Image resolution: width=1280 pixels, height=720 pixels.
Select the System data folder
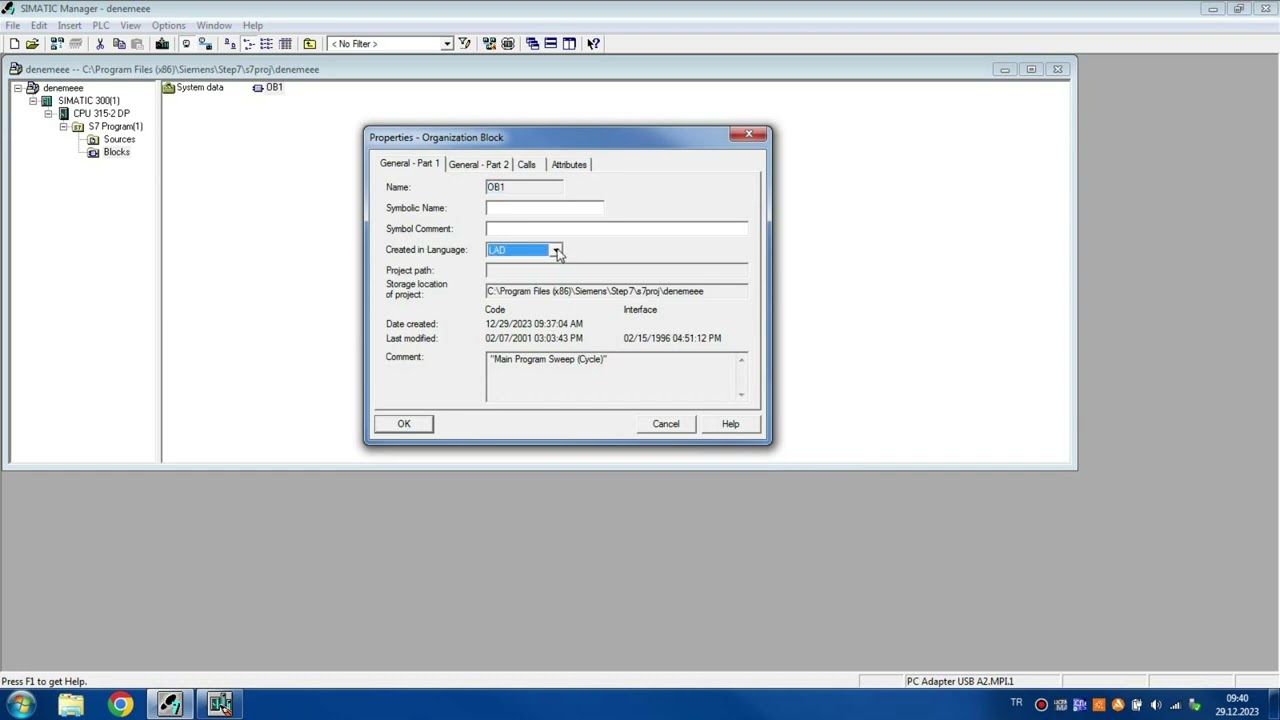pyautogui.click(x=193, y=88)
